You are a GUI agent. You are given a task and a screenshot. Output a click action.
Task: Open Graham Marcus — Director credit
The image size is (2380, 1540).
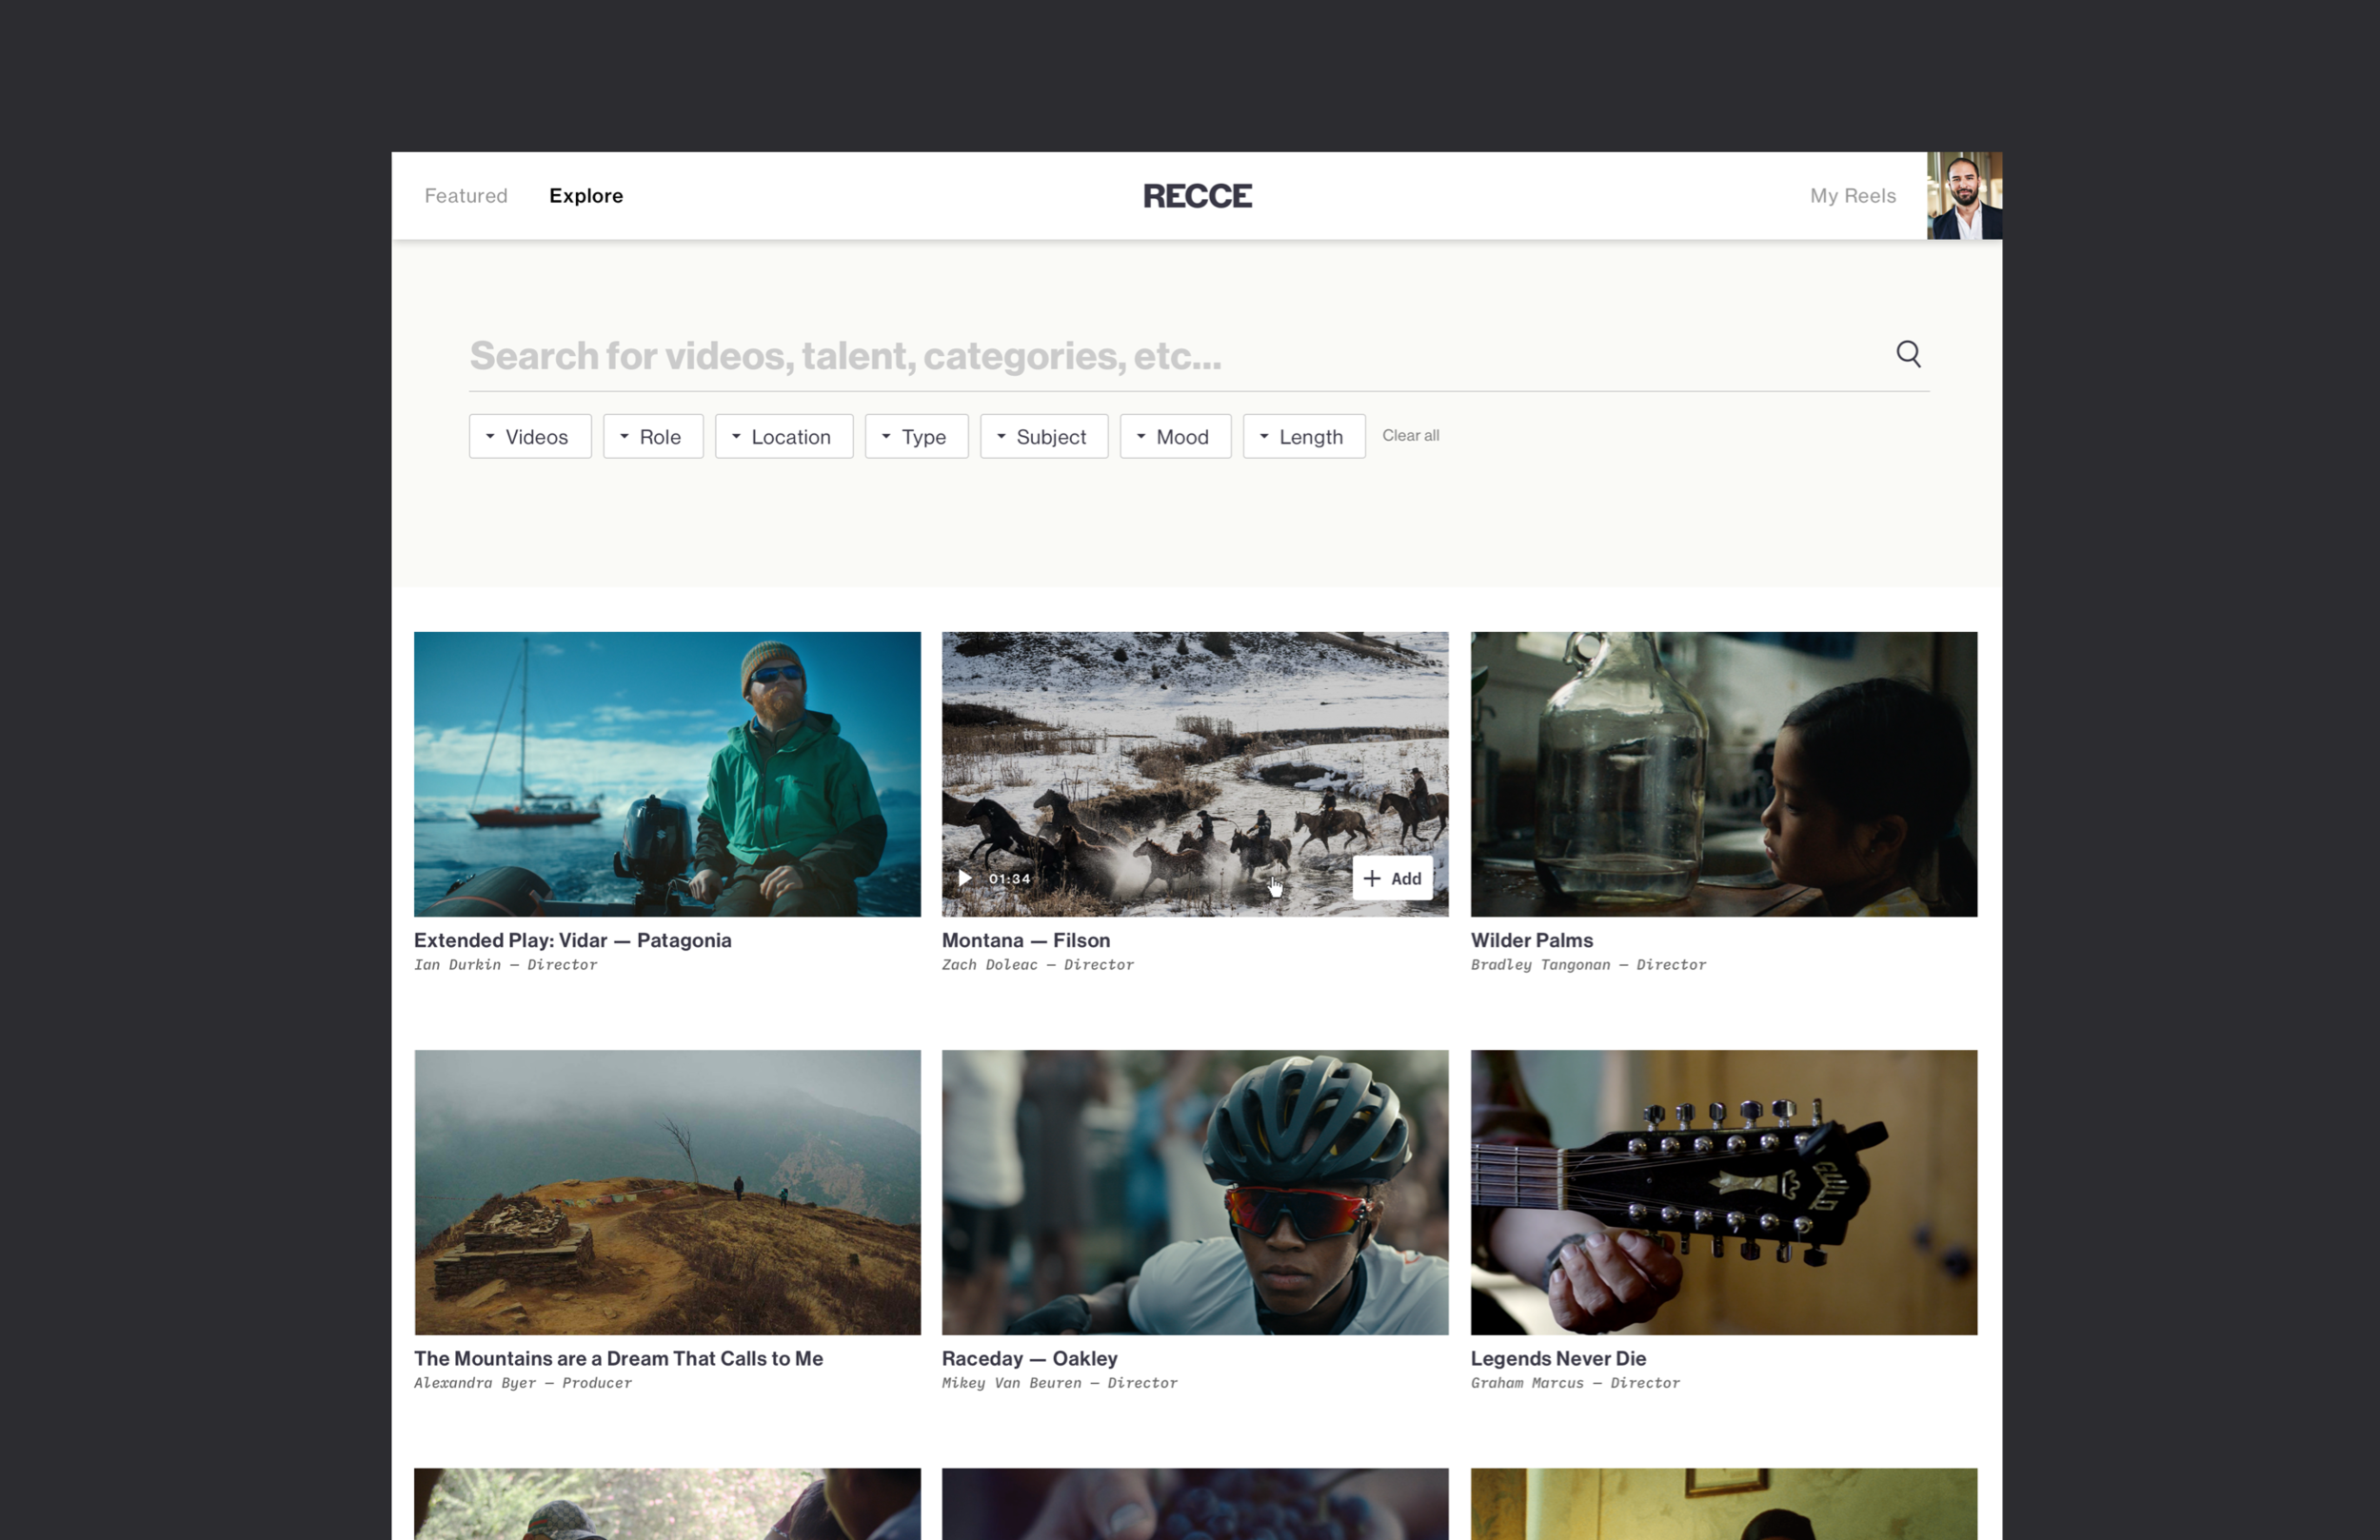pos(1575,1383)
